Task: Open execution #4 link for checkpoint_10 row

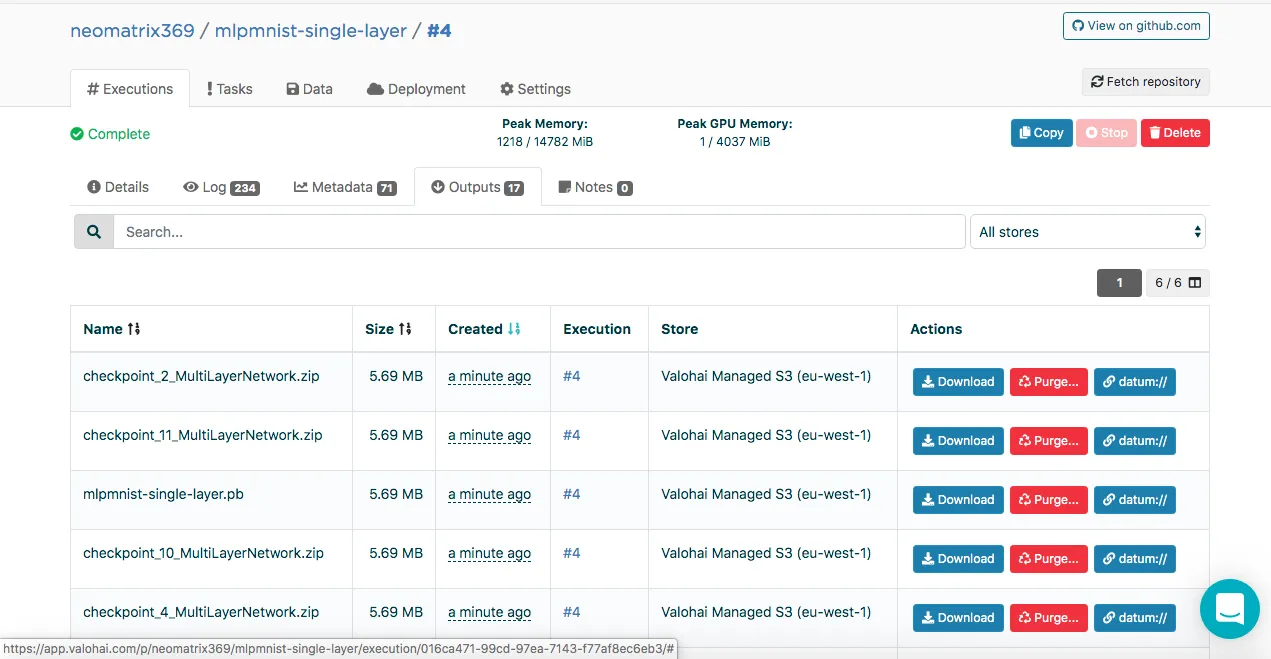Action: [x=572, y=554]
